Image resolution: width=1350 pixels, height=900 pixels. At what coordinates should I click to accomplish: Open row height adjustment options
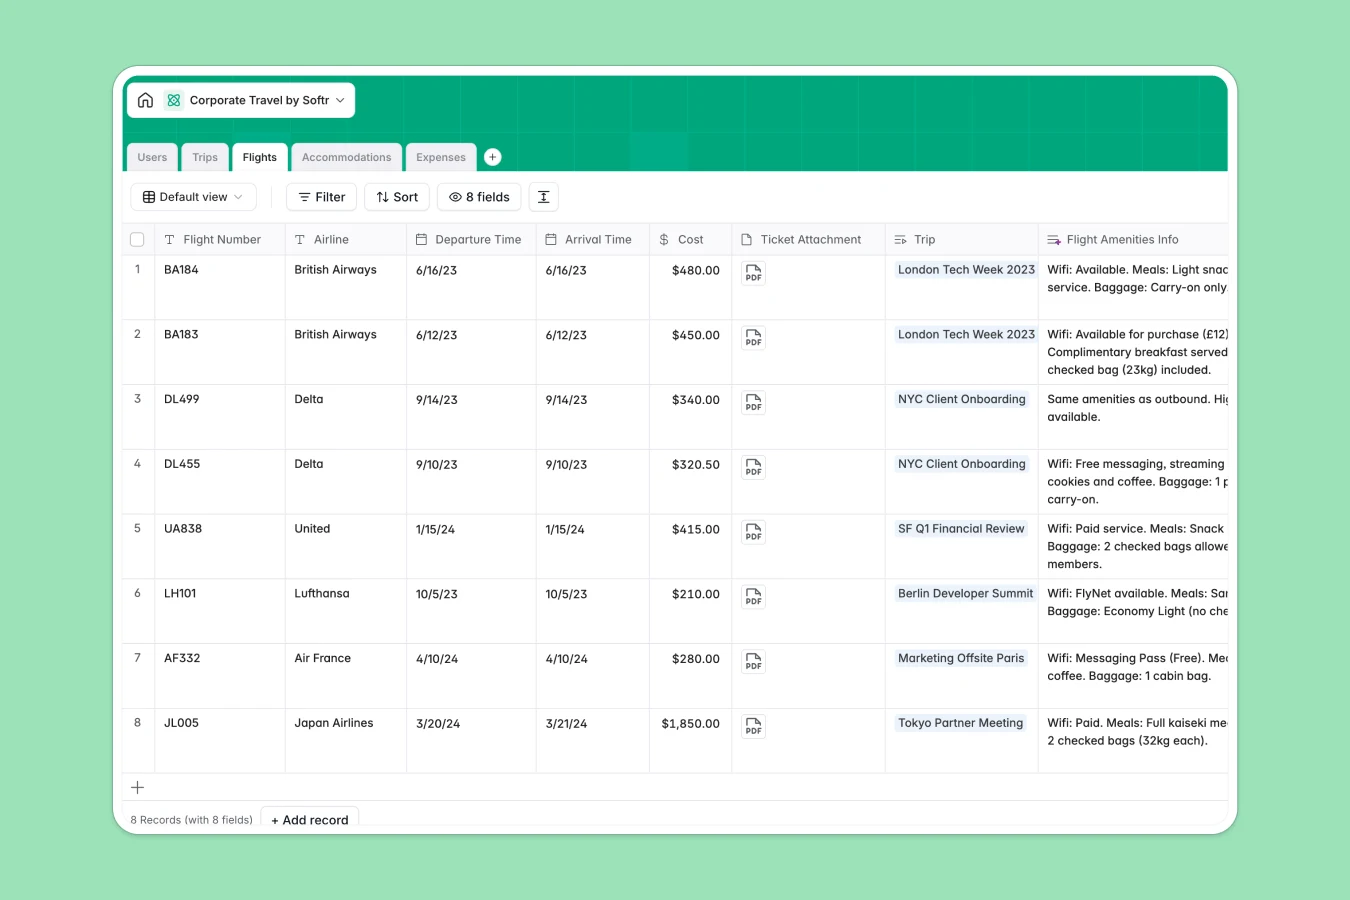[543, 197]
